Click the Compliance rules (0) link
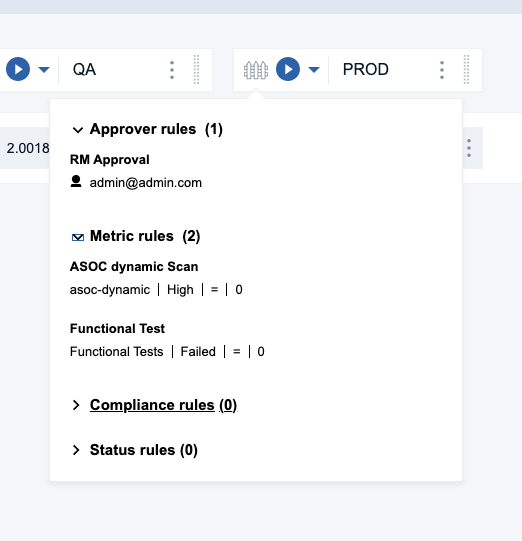The width and height of the screenshot is (522, 541). [x=163, y=405]
